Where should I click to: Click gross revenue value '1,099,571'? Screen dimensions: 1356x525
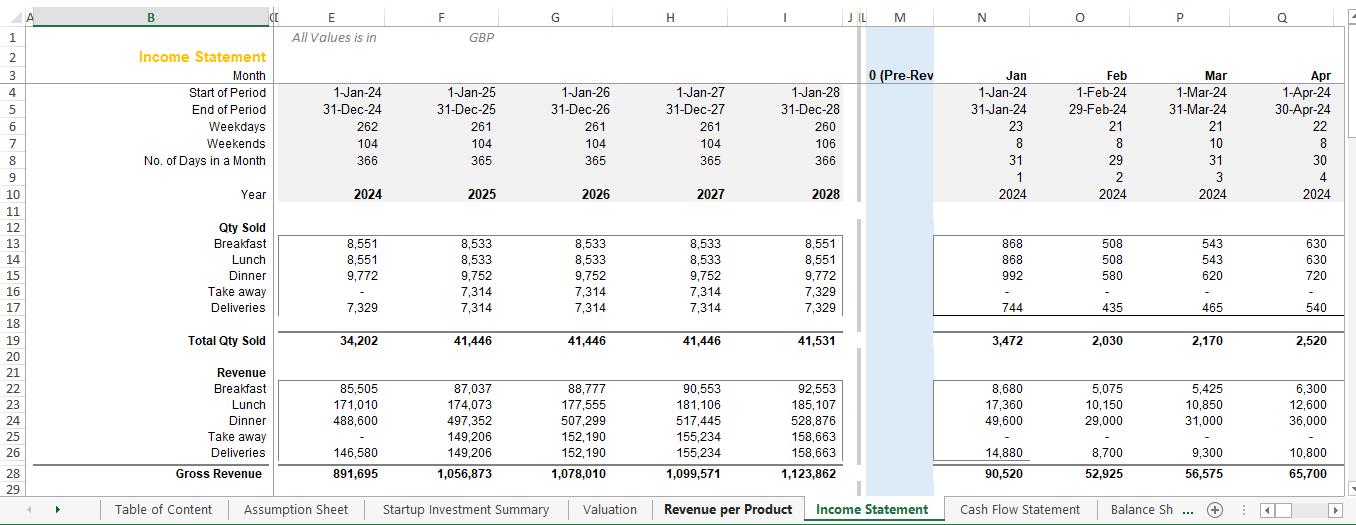point(694,474)
